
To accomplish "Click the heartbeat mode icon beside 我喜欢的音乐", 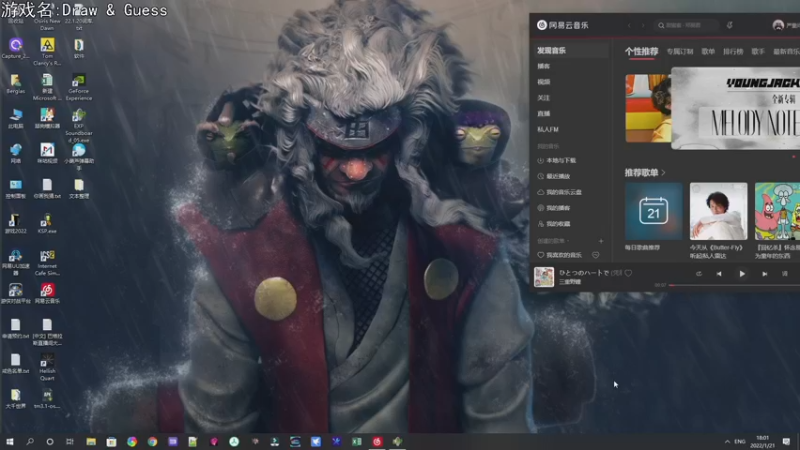I will [x=595, y=255].
